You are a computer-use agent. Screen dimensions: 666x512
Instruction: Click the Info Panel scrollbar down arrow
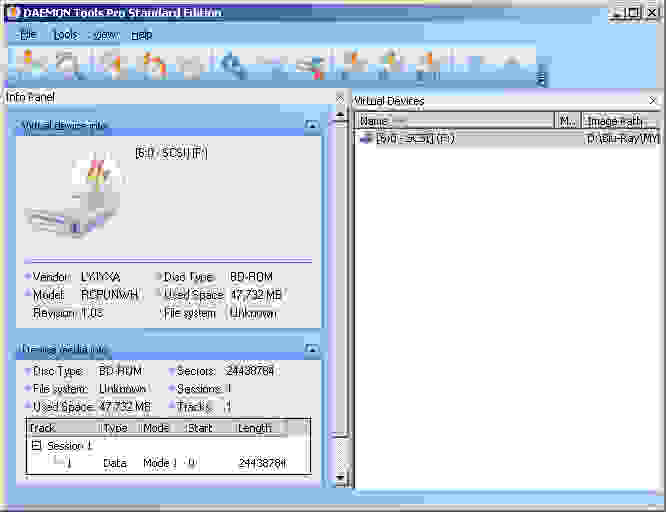pyautogui.click(x=340, y=479)
